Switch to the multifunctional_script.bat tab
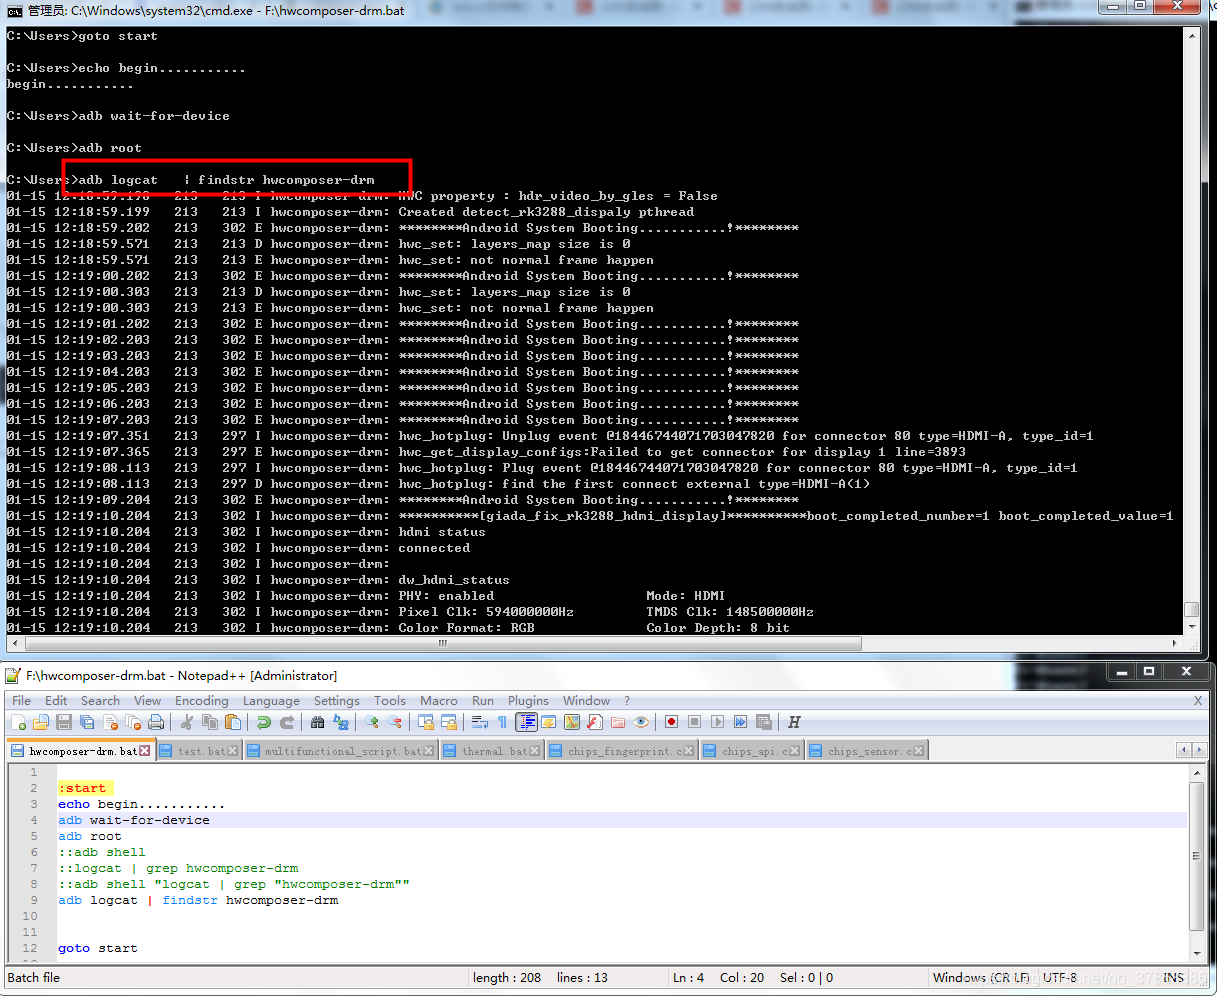Image resolution: width=1217 pixels, height=997 pixels. click(342, 751)
